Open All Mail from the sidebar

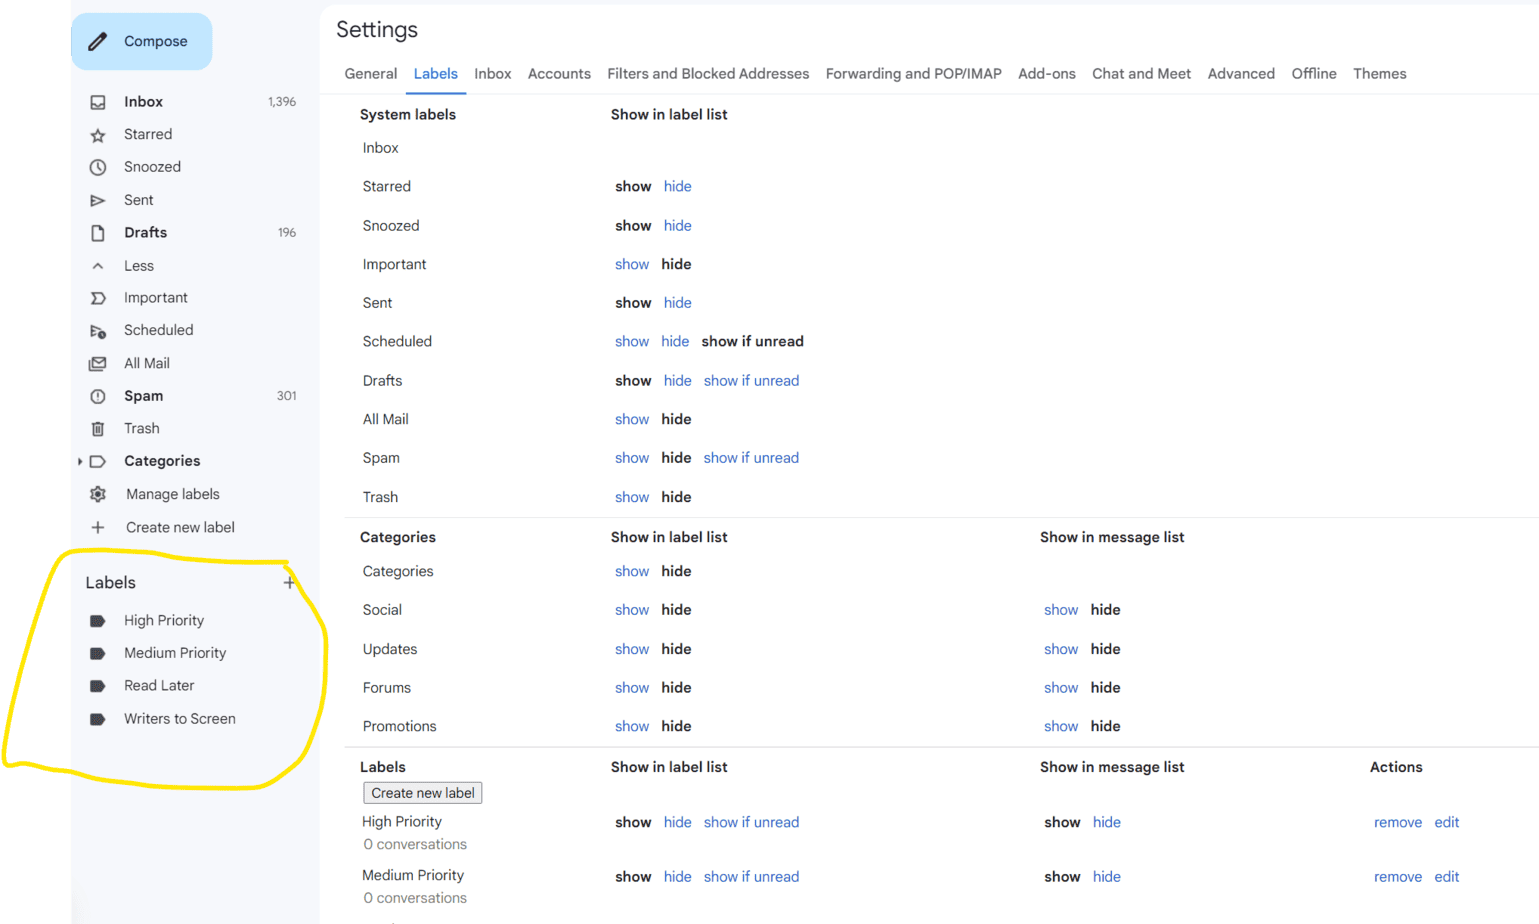click(x=96, y=362)
